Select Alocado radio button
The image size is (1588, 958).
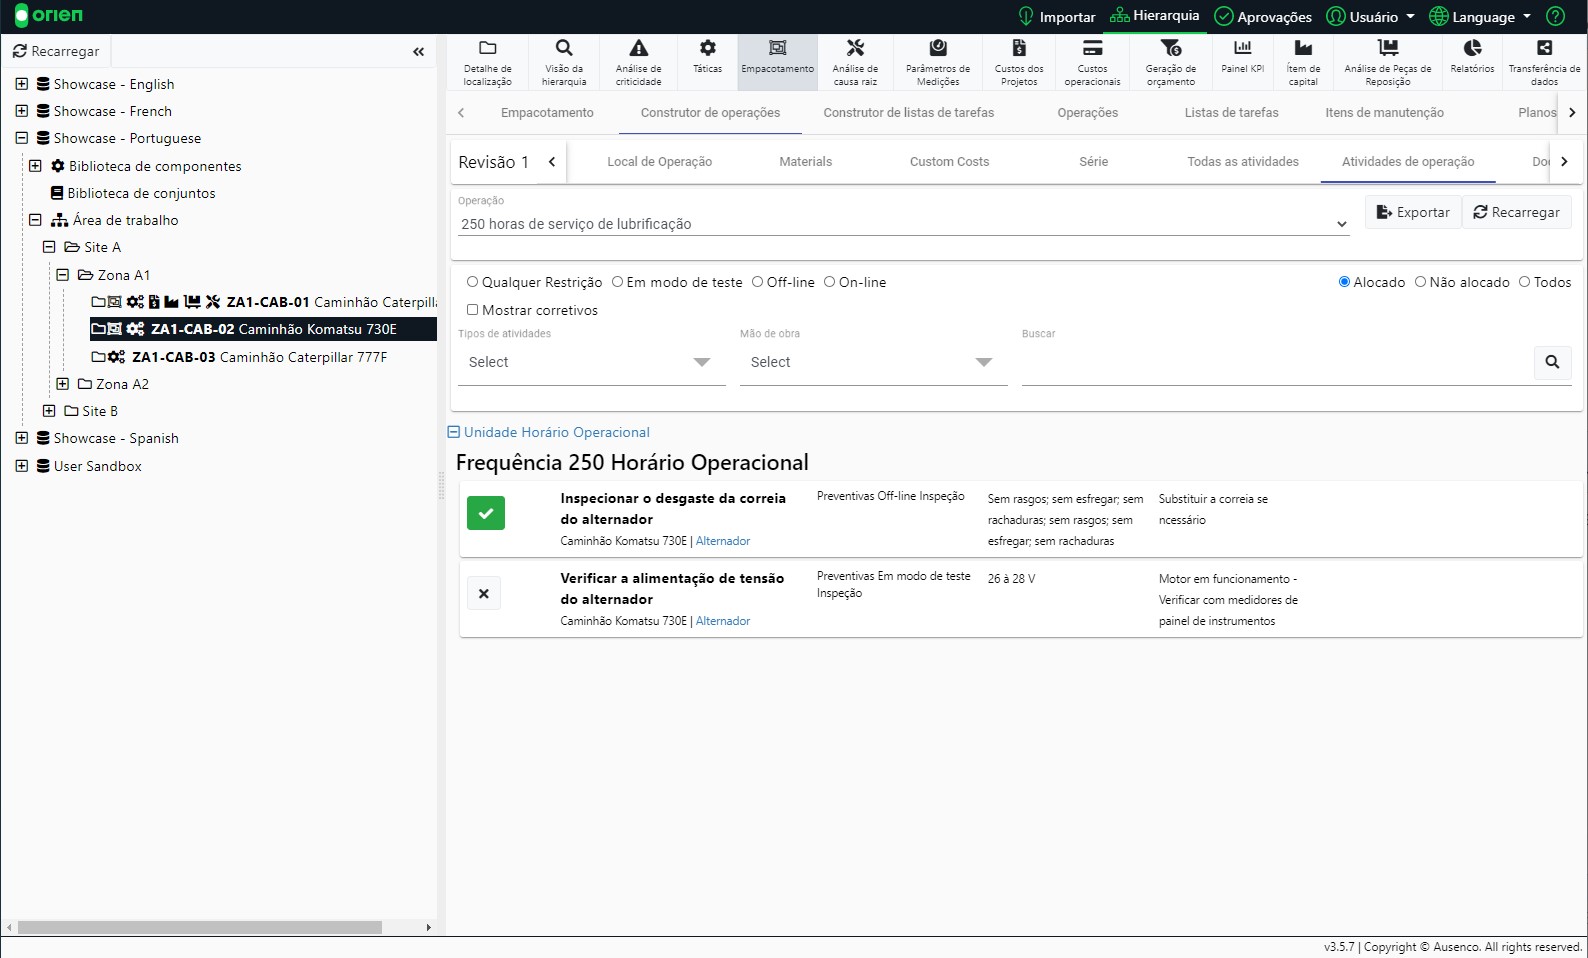(x=1344, y=282)
